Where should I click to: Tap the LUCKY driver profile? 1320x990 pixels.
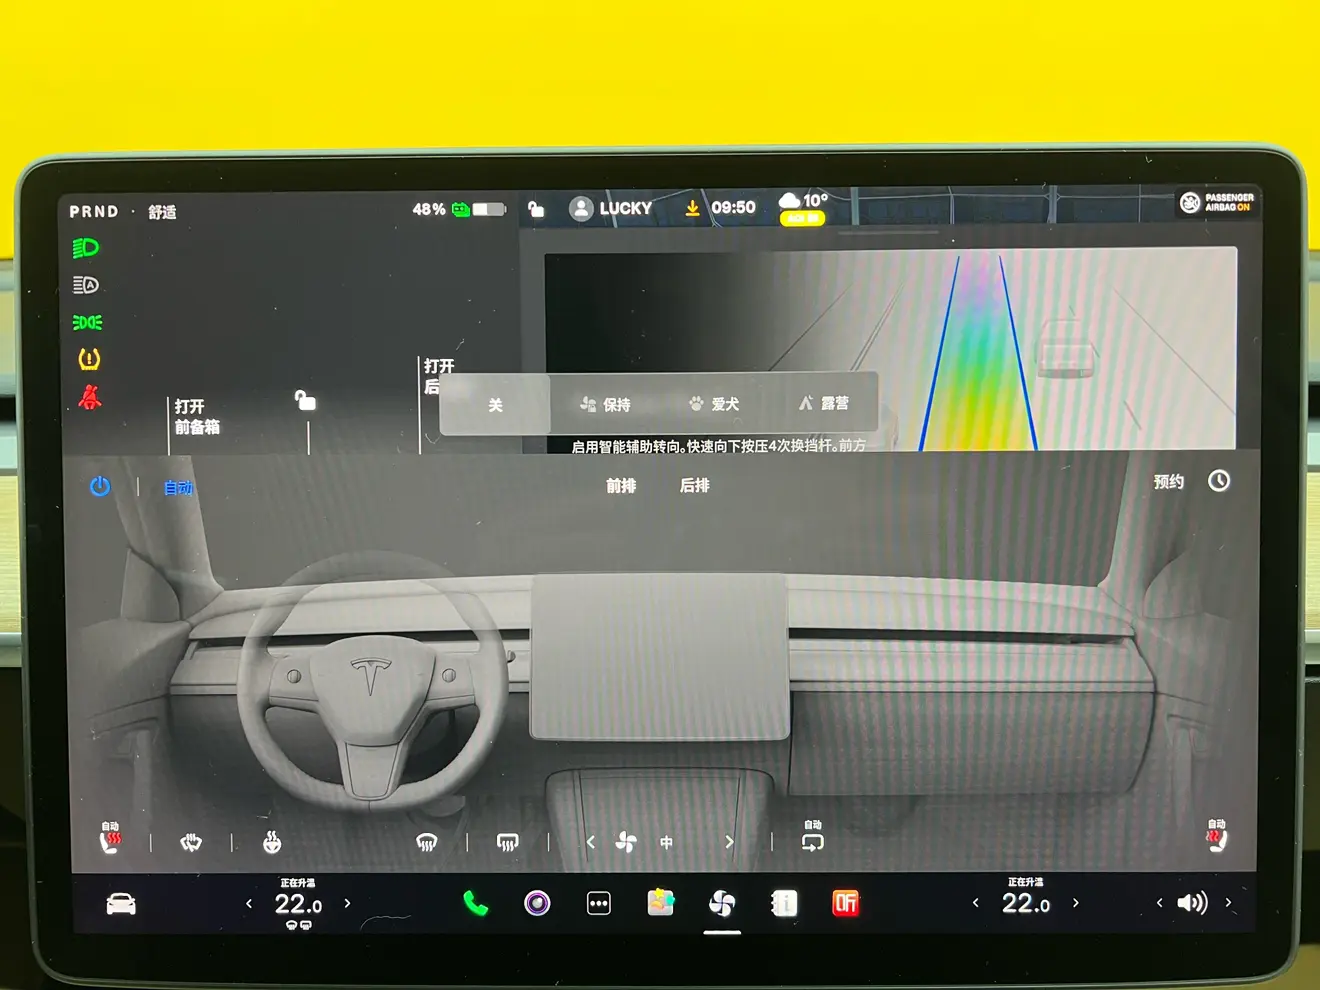[x=611, y=208]
